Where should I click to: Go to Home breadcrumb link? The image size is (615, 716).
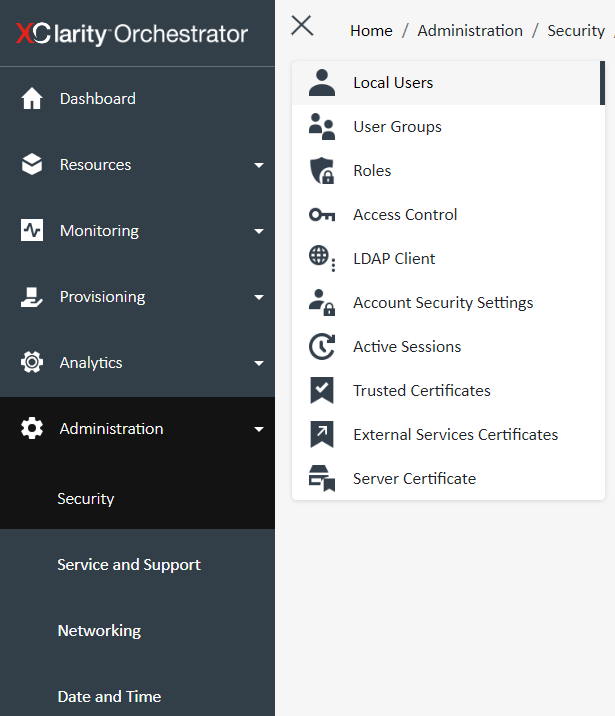click(x=371, y=31)
